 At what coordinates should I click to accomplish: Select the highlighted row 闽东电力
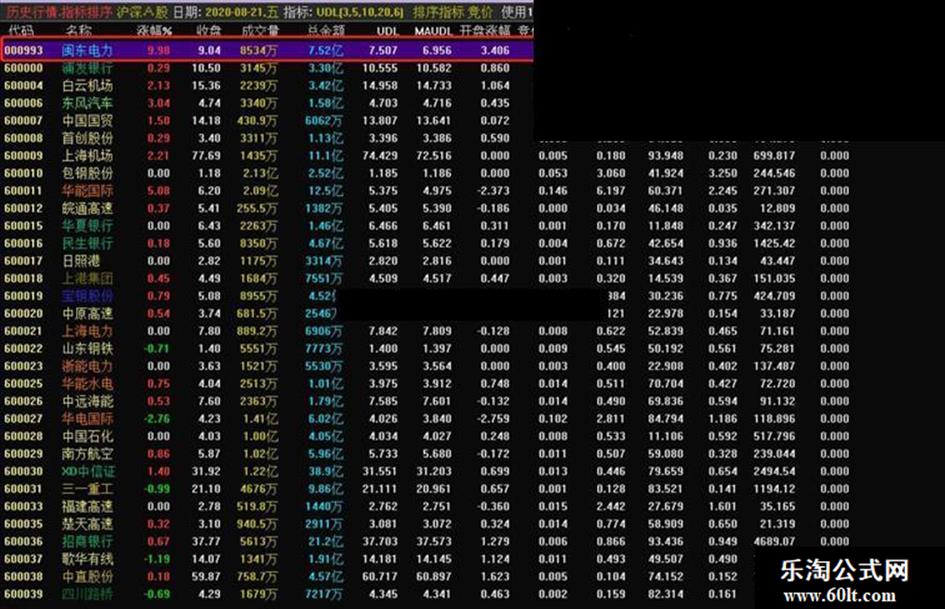coord(268,50)
